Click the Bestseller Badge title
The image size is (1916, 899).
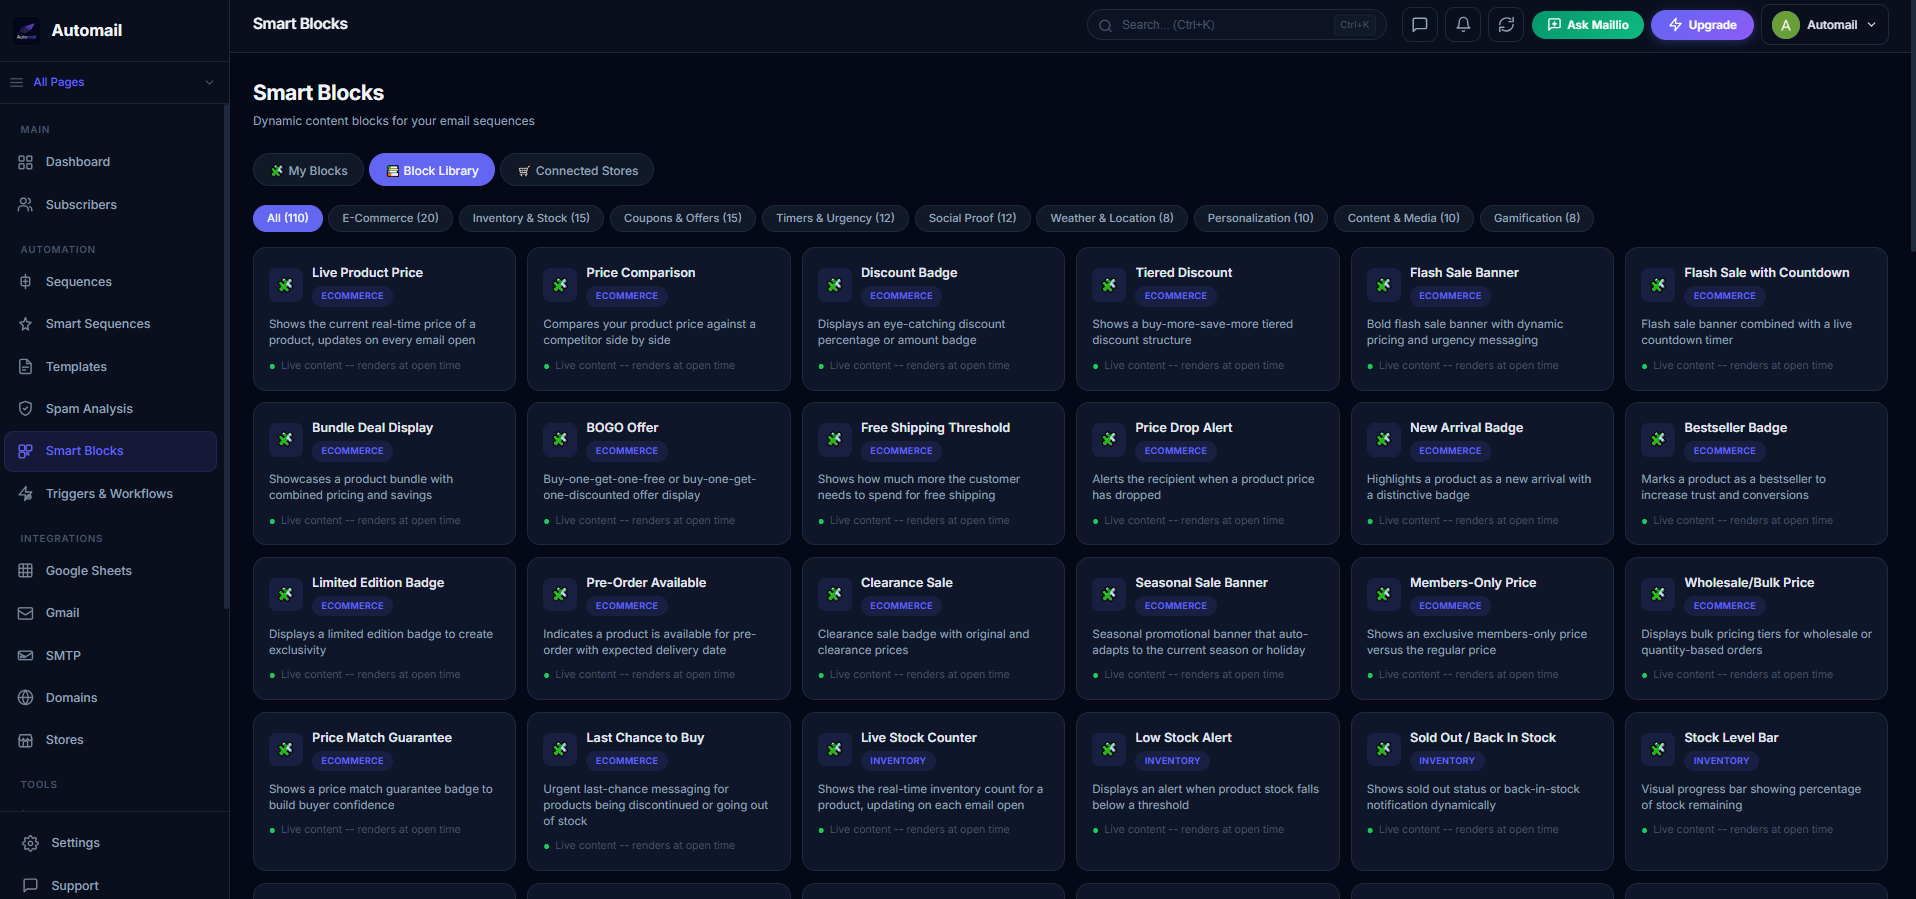coord(1735,428)
